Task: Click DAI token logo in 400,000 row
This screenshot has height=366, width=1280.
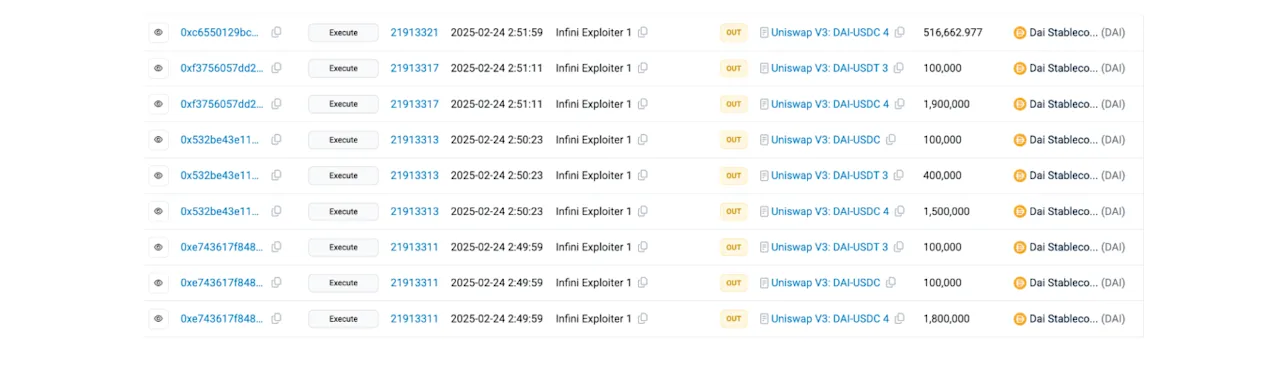Action: [x=1020, y=175]
